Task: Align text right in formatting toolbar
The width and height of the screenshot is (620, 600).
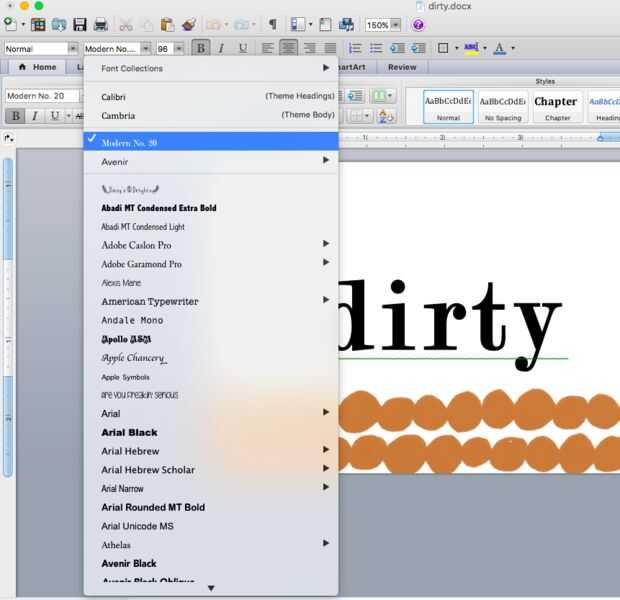Action: (x=310, y=48)
